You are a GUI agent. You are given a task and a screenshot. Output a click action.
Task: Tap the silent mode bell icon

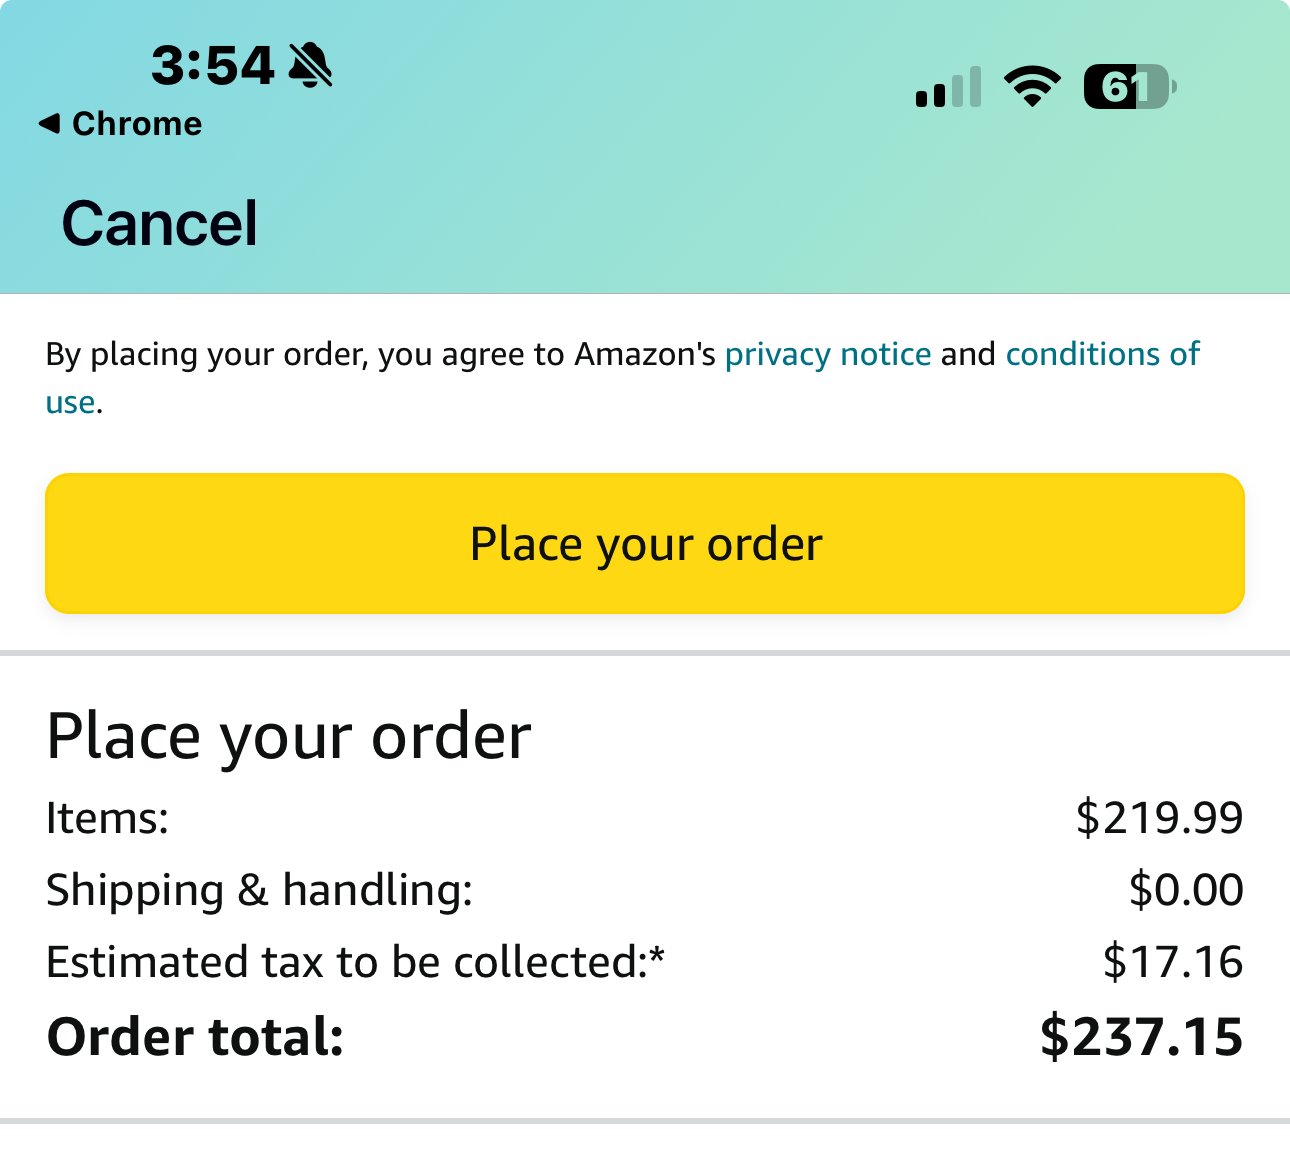[x=310, y=65]
